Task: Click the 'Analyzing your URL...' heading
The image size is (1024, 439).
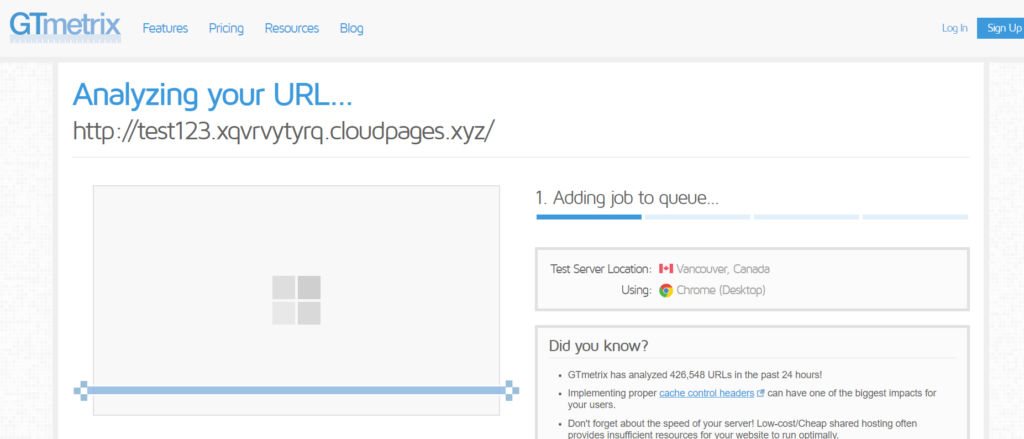Action: pyautogui.click(x=213, y=95)
